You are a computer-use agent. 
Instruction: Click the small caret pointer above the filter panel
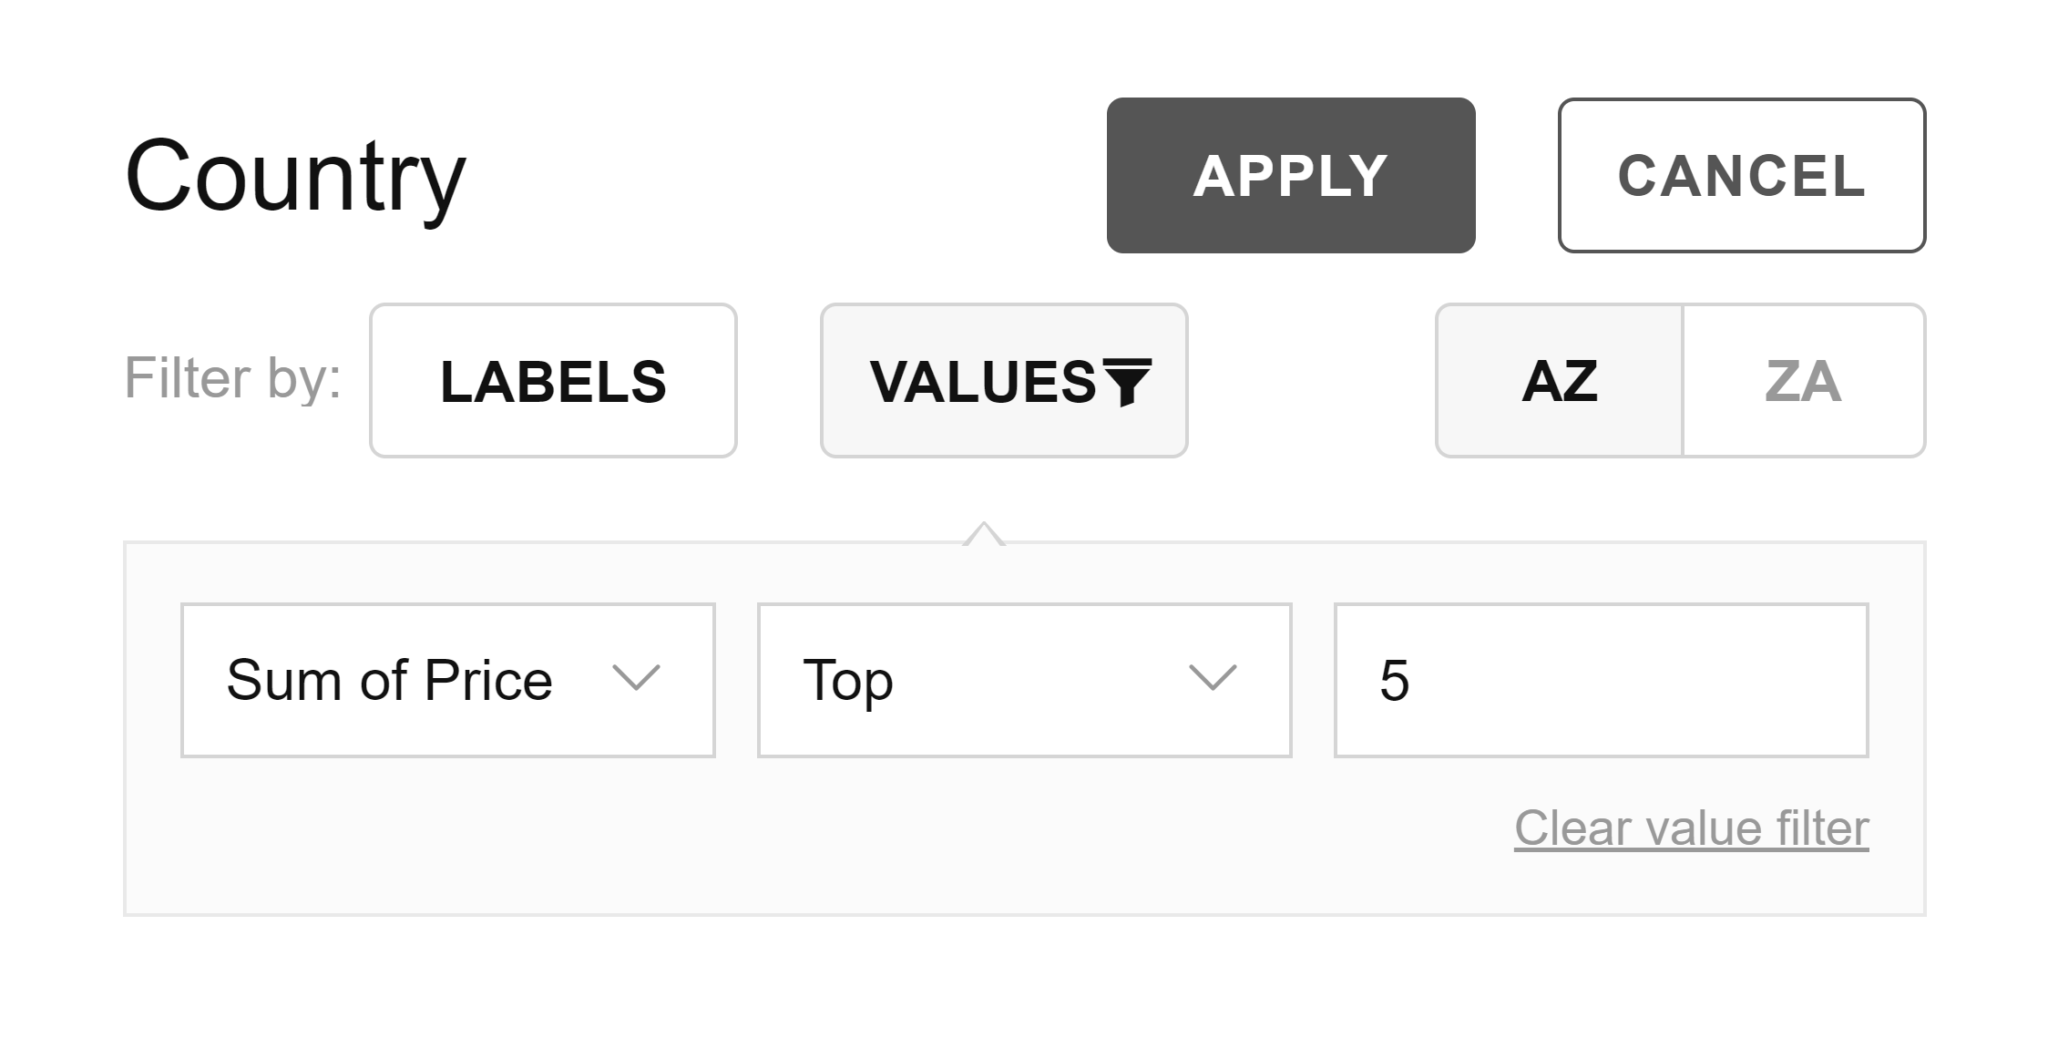[x=984, y=534]
